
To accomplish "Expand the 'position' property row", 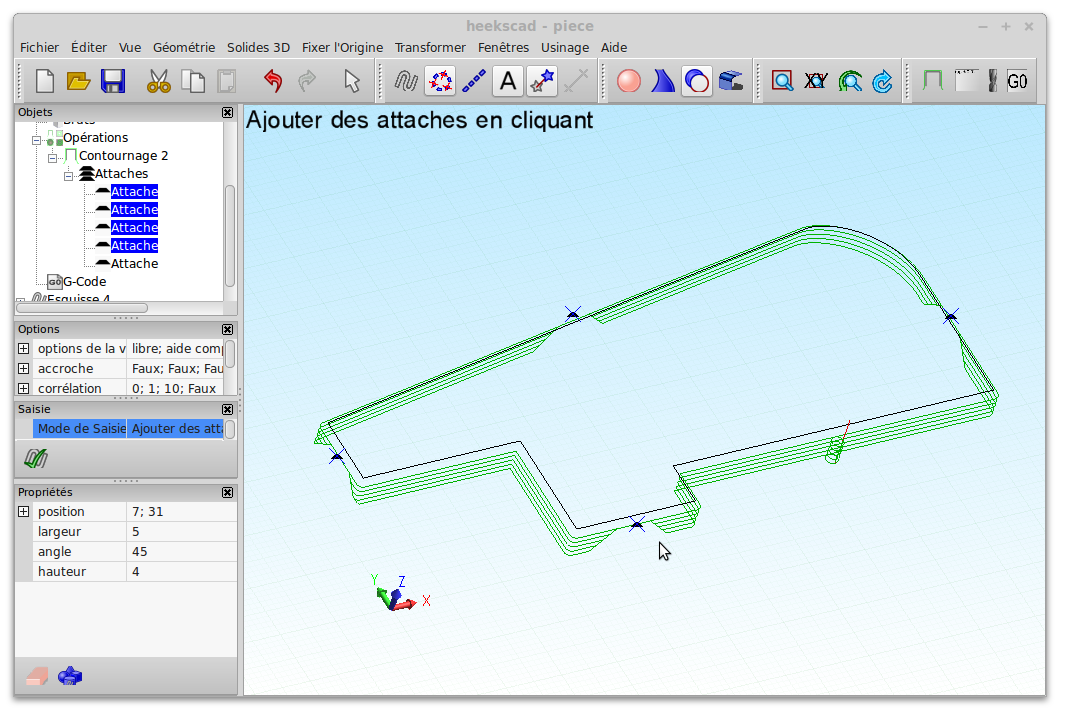I will 24,512.
